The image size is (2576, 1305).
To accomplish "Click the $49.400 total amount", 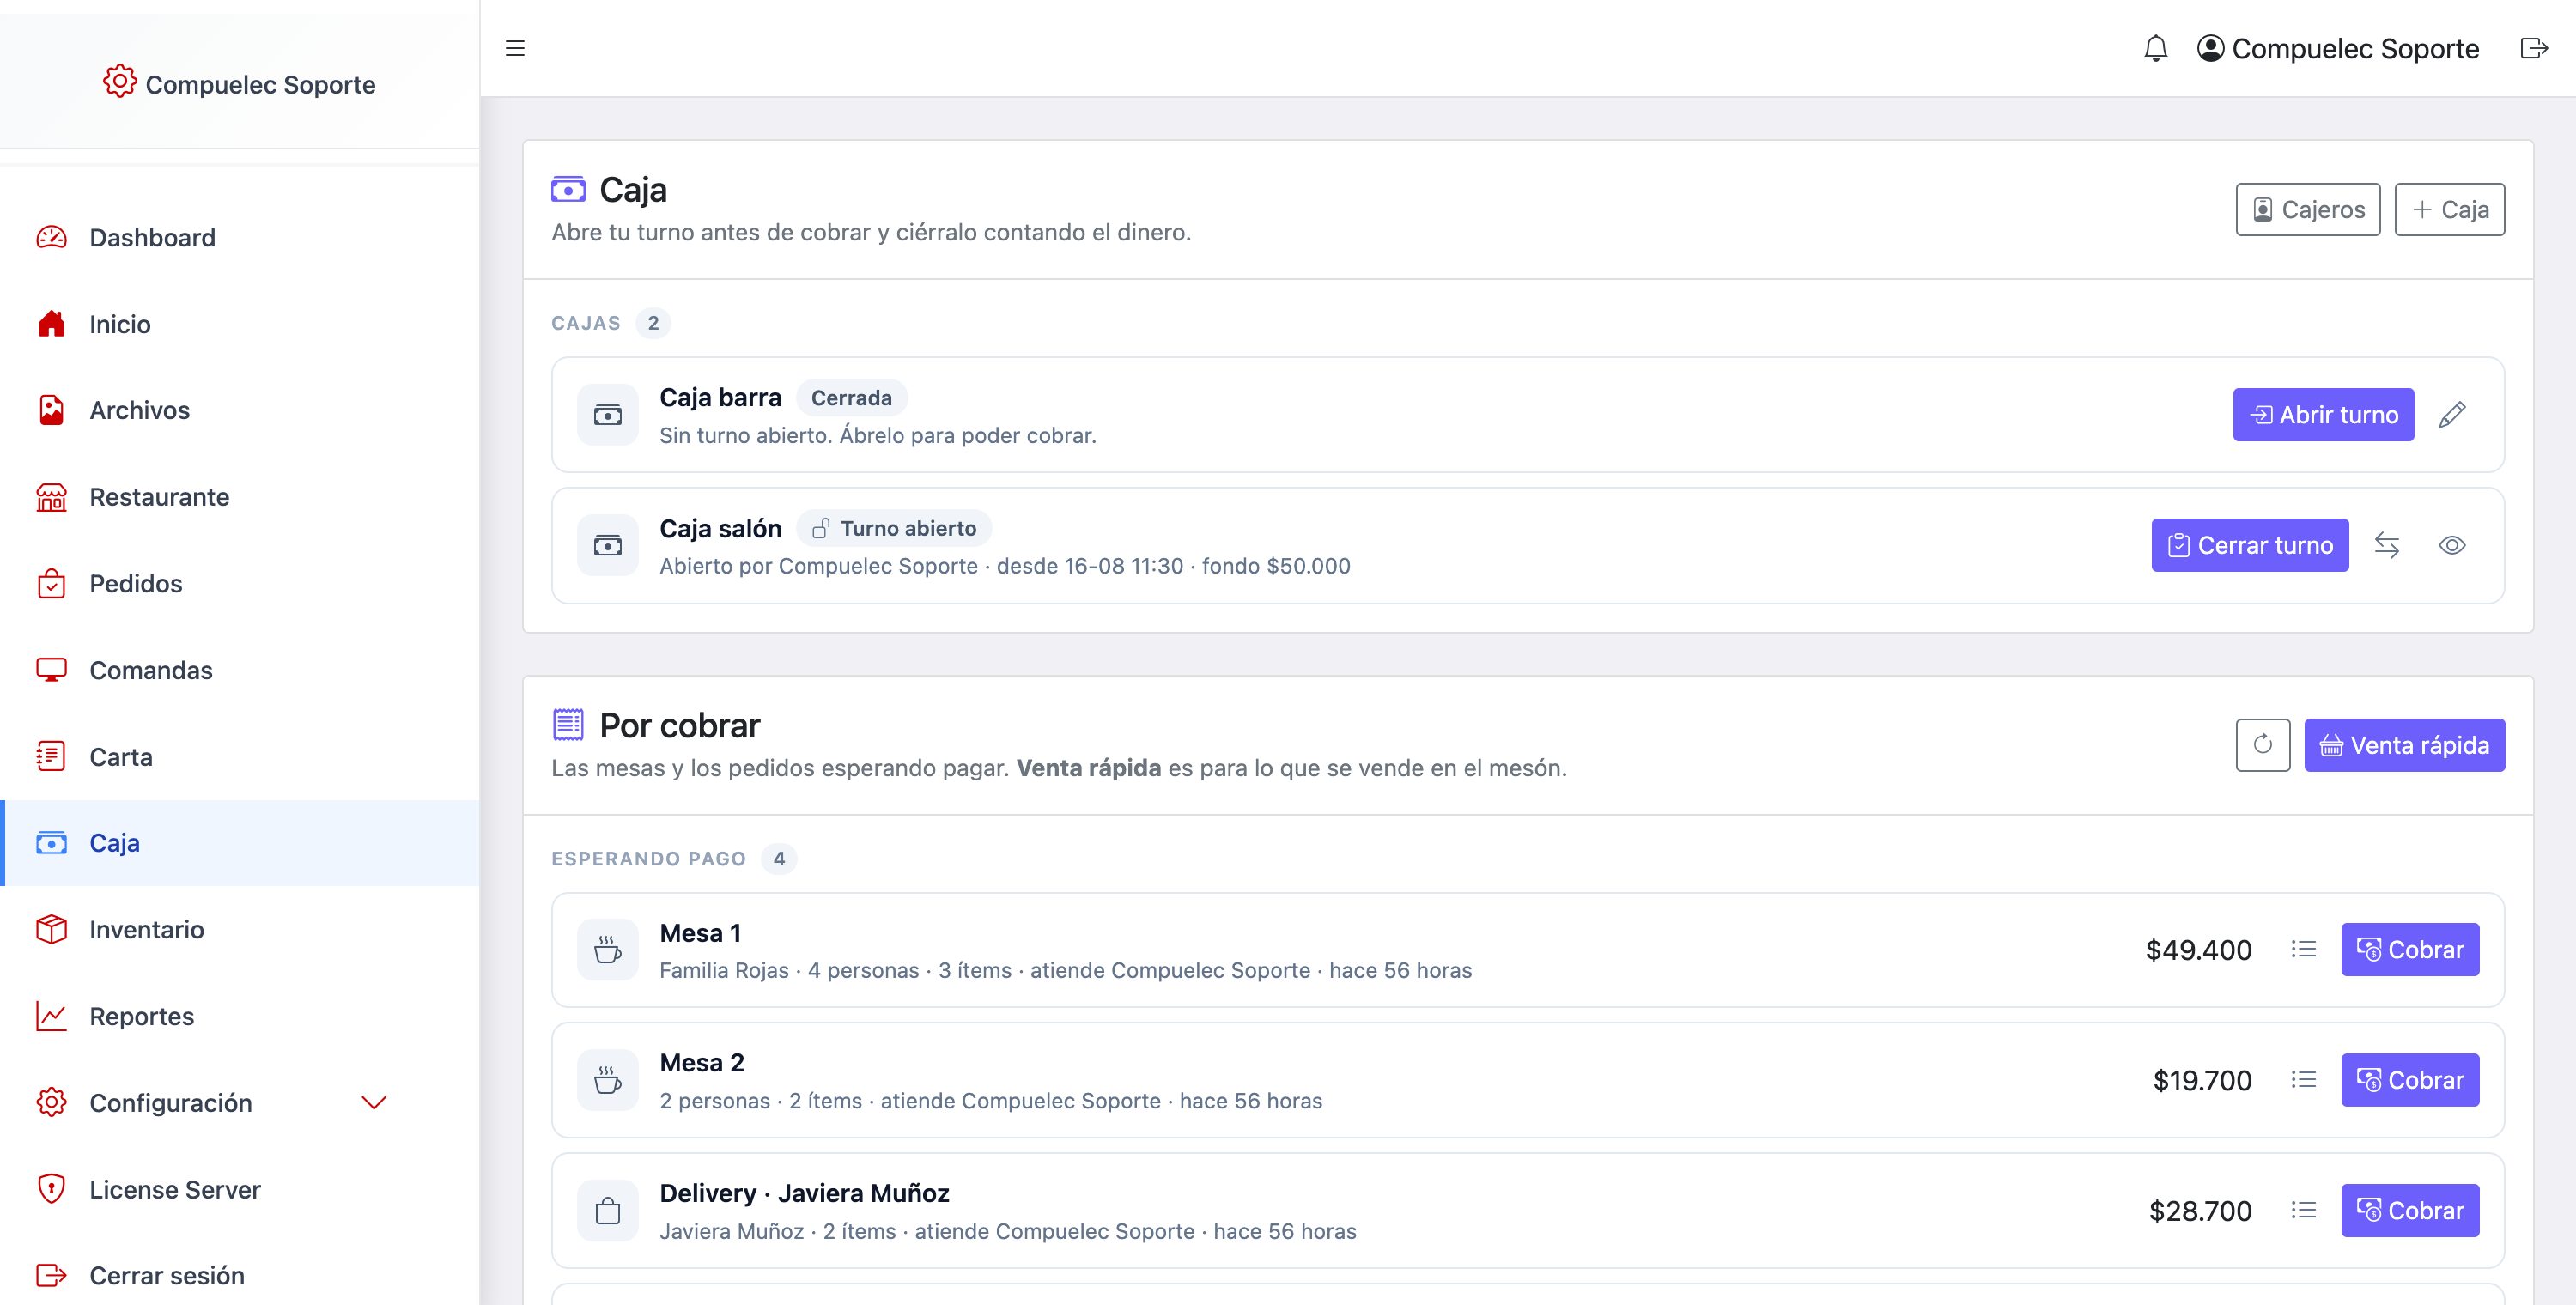I will [x=2198, y=949].
